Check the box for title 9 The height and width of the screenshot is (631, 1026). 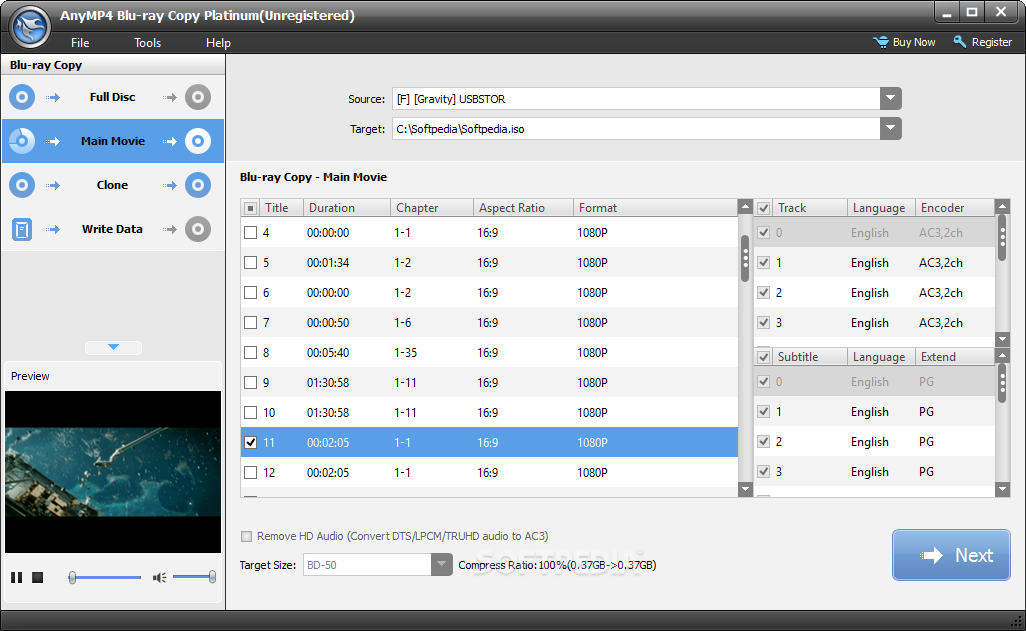click(251, 382)
